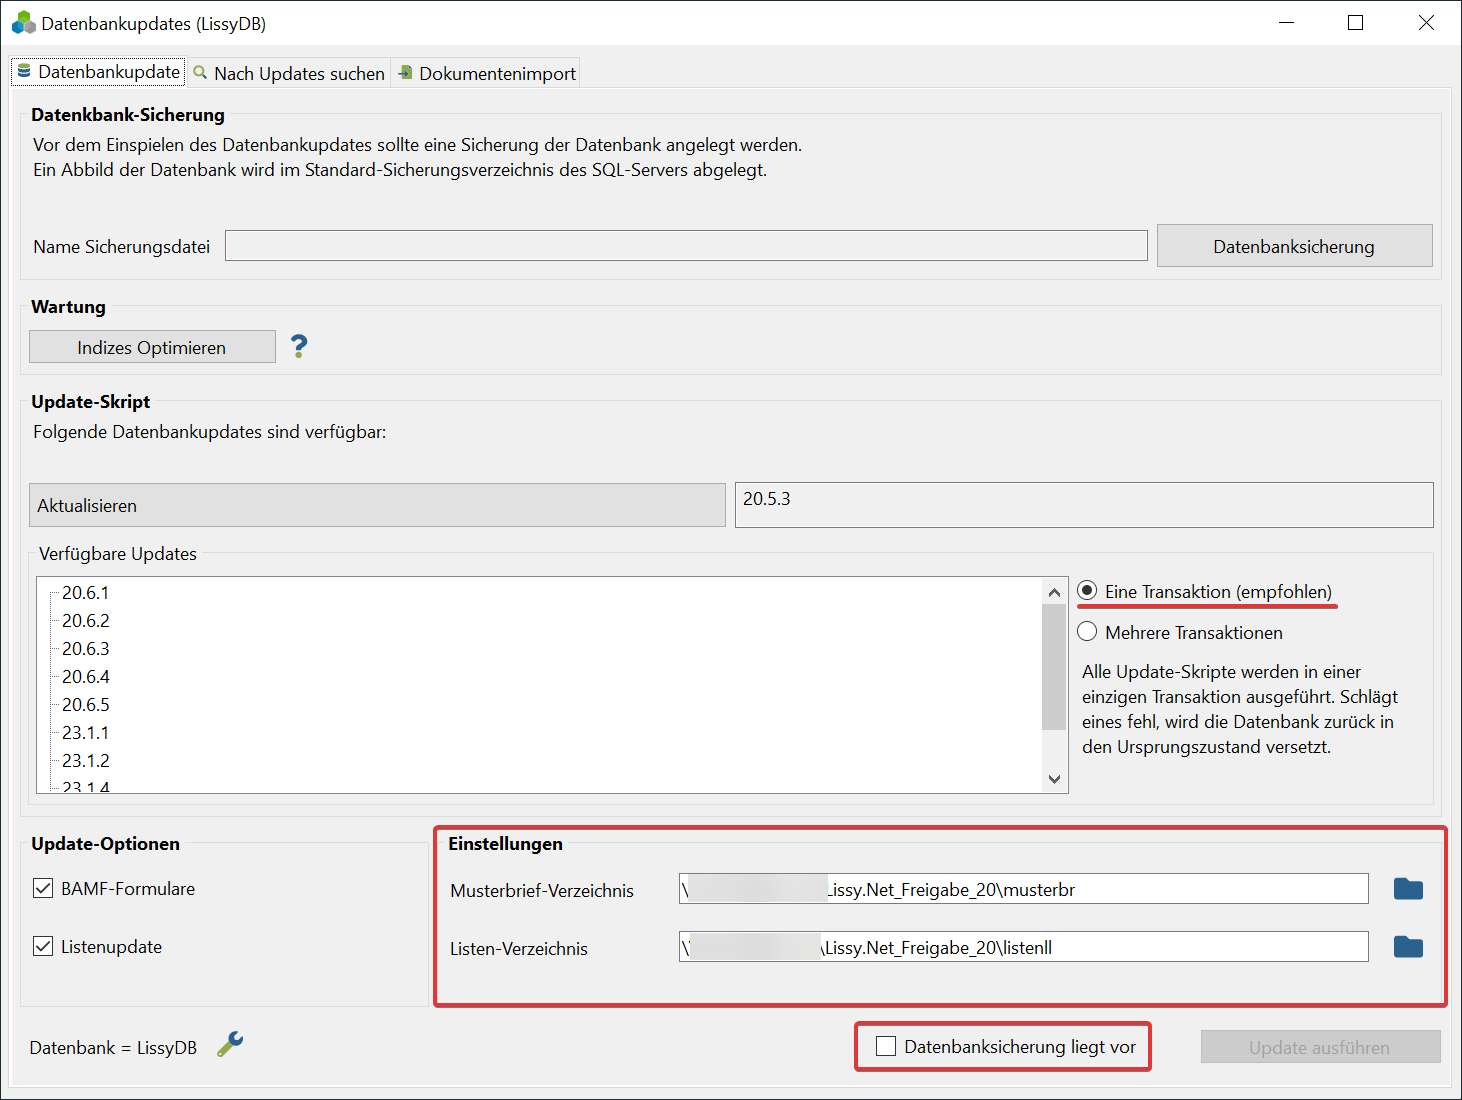Select update 23.1.1 in the list

click(x=86, y=733)
